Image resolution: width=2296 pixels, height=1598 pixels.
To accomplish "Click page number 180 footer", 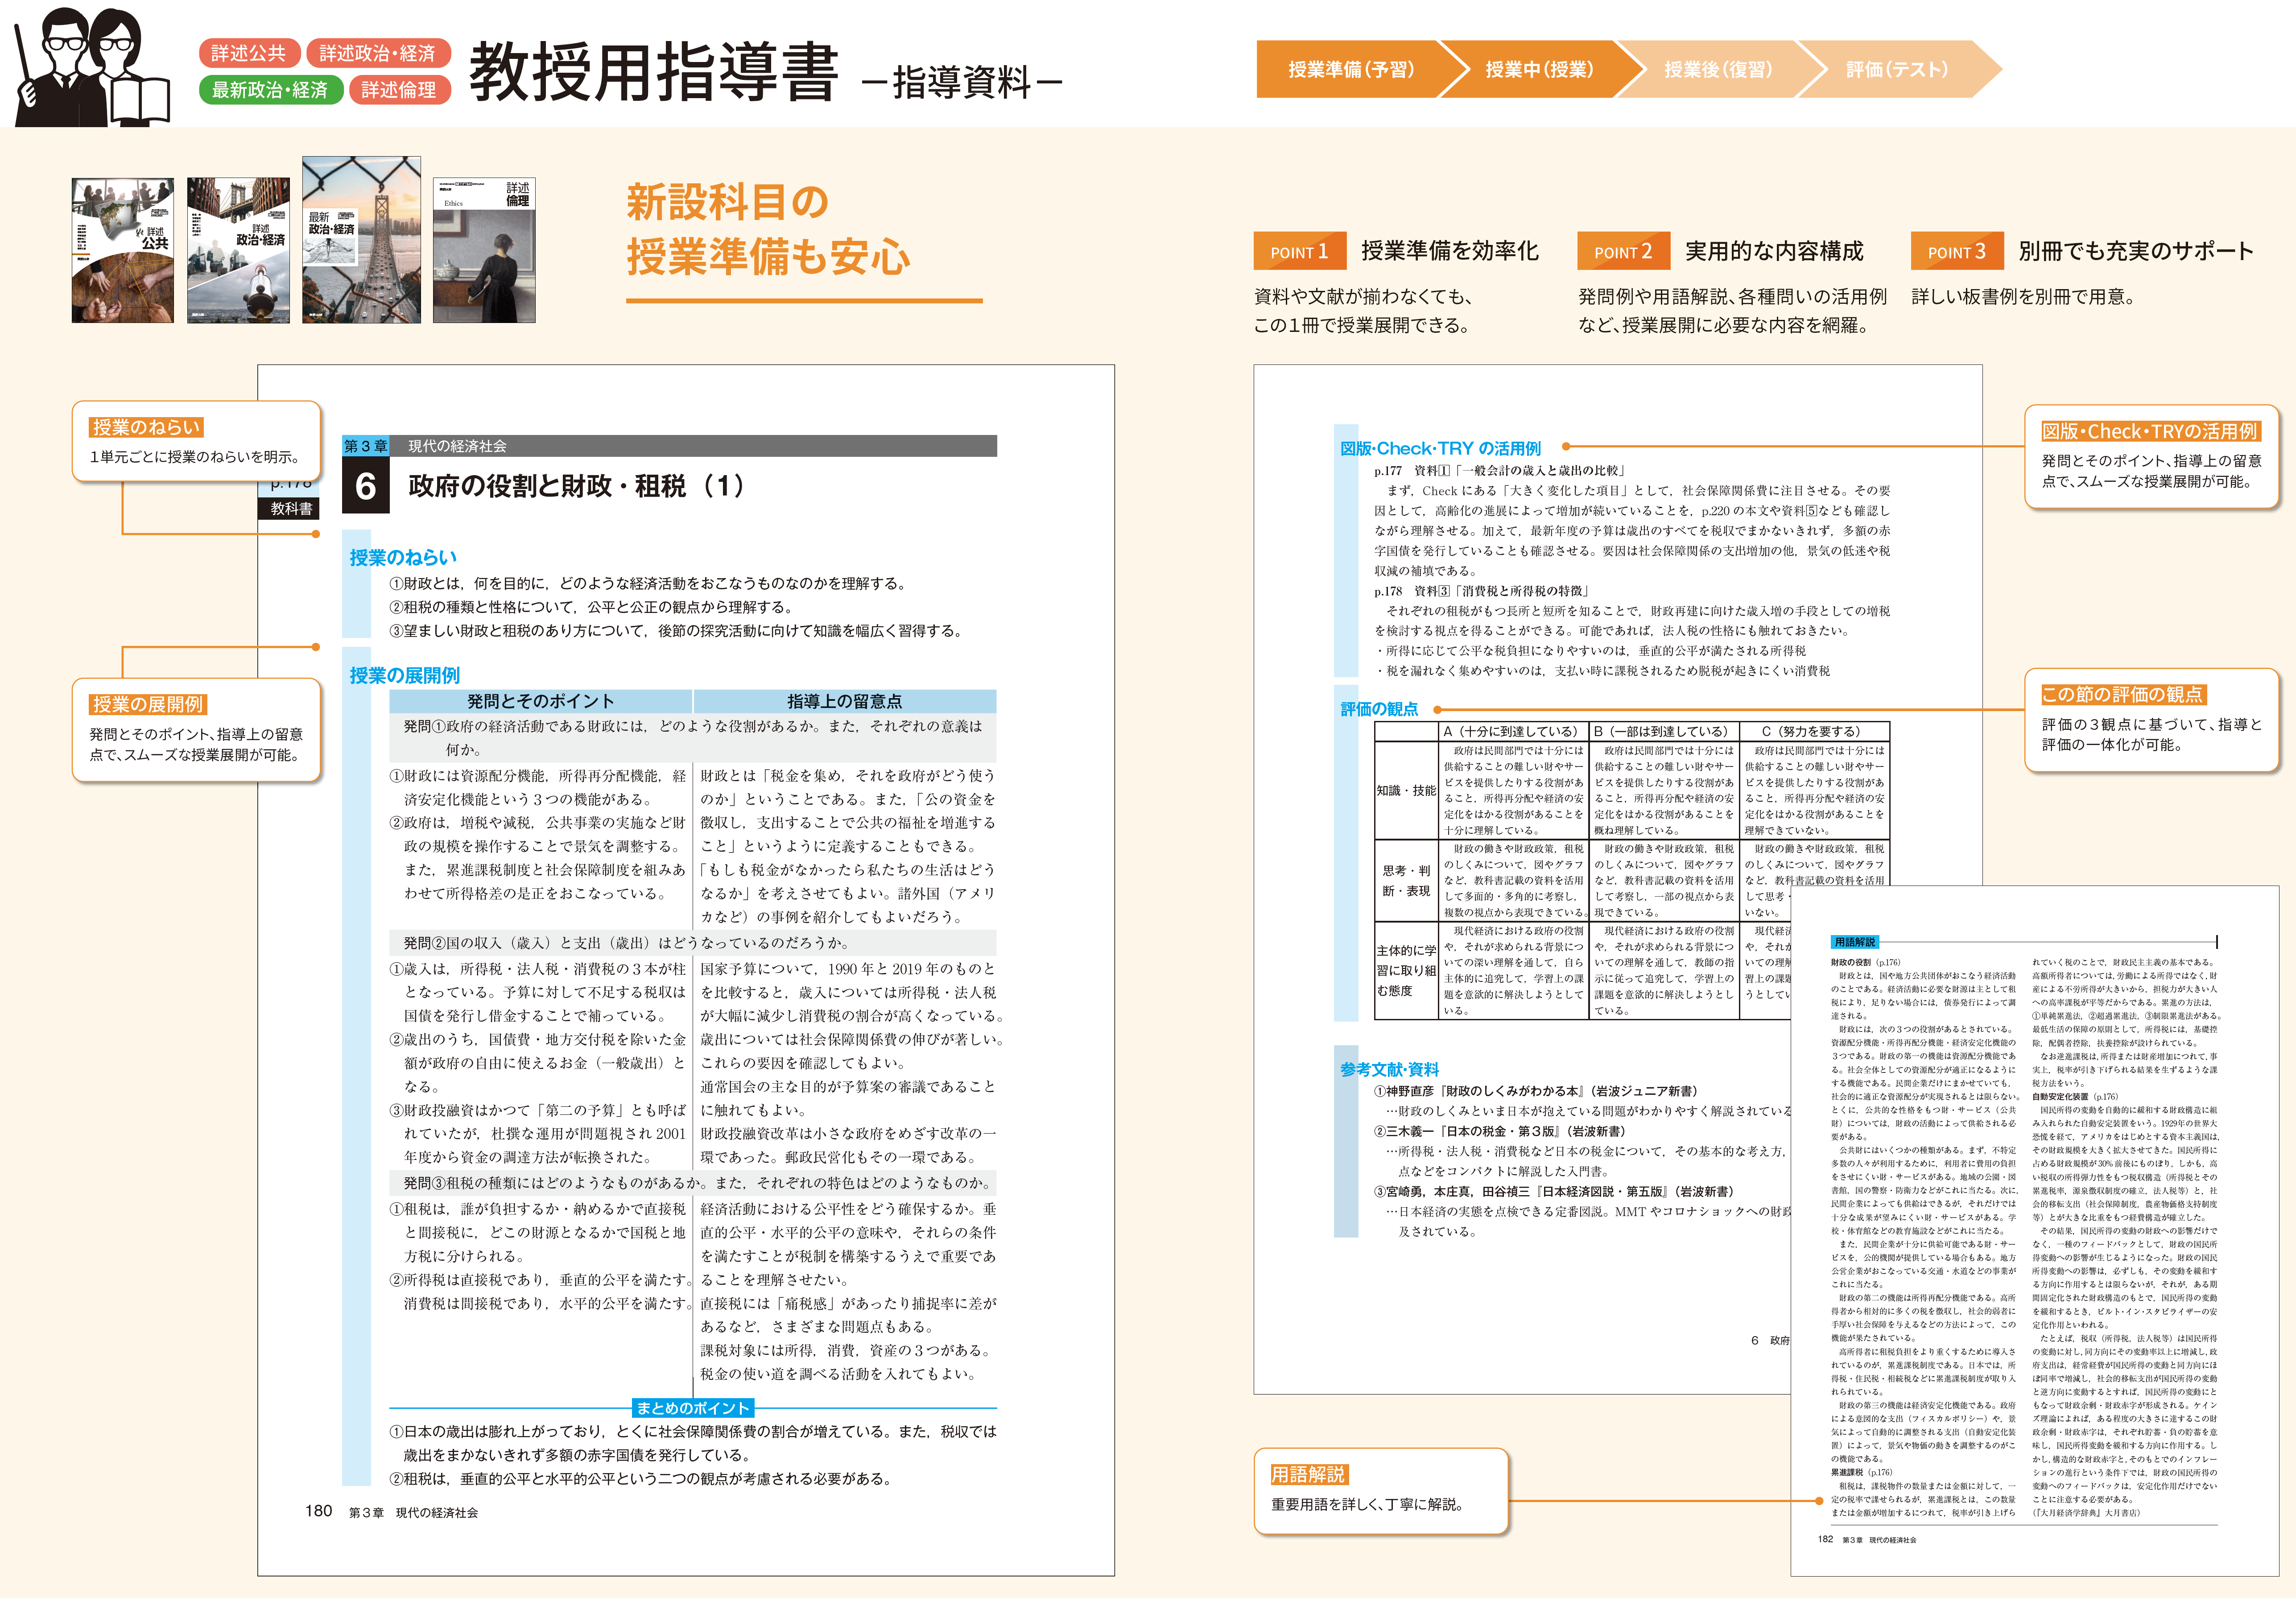I will (318, 1511).
